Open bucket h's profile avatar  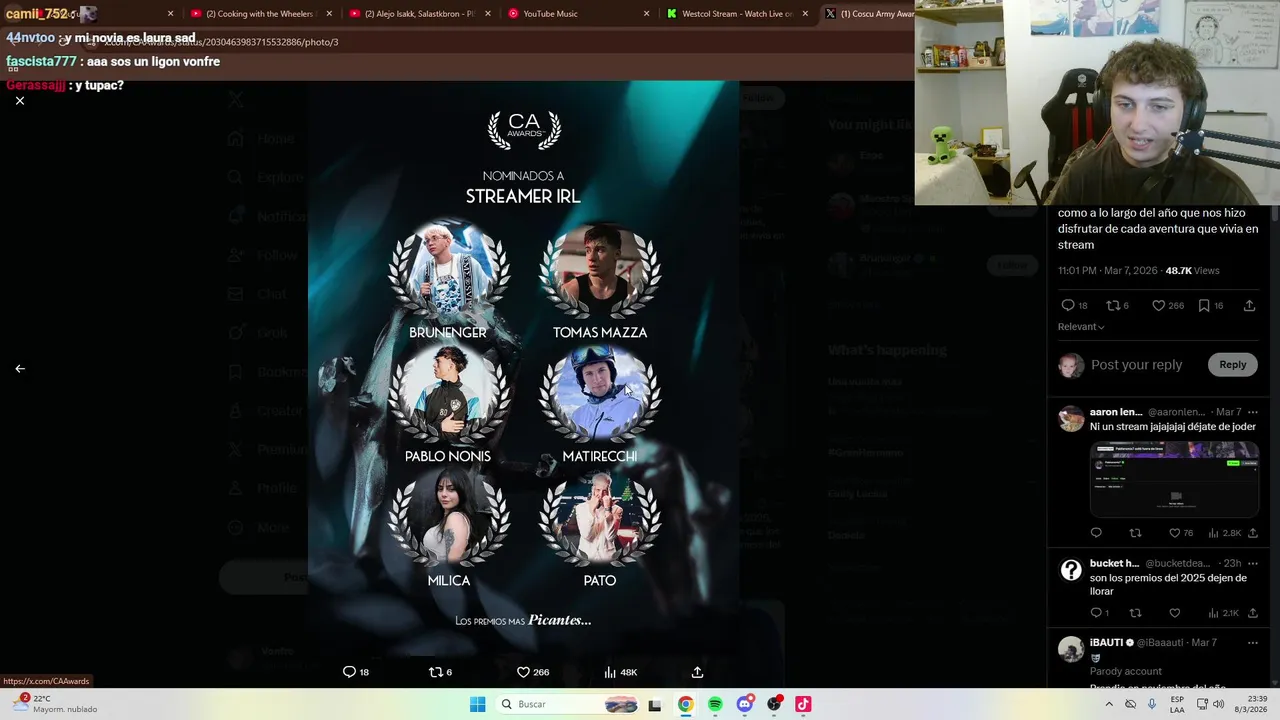click(1071, 570)
